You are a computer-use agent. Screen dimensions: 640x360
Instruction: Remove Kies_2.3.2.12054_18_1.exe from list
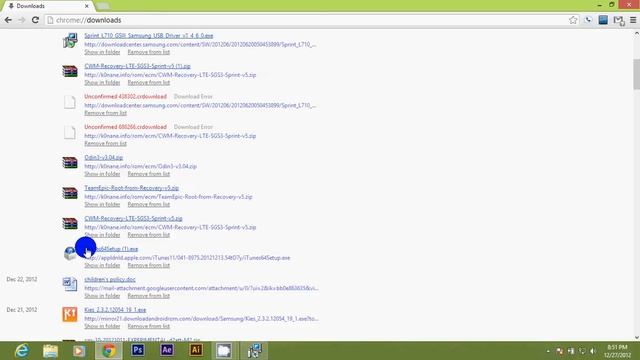[149, 326]
